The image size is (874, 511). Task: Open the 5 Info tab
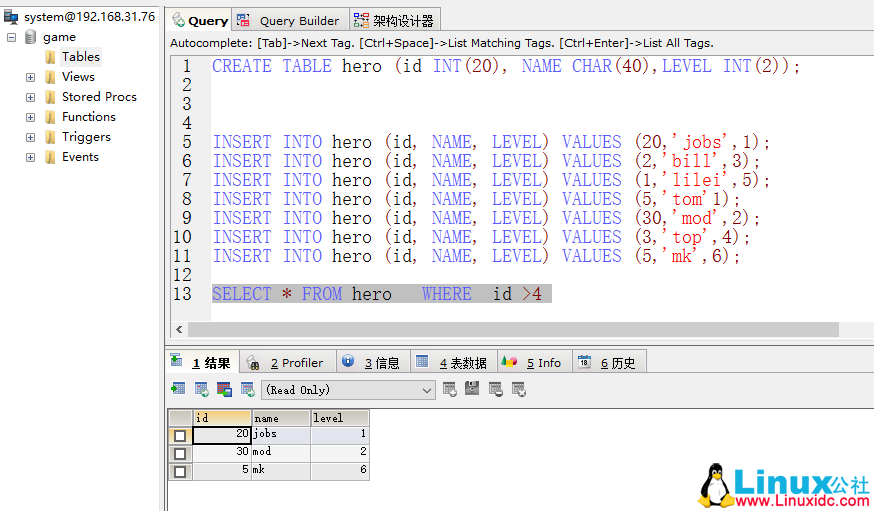[x=534, y=363]
